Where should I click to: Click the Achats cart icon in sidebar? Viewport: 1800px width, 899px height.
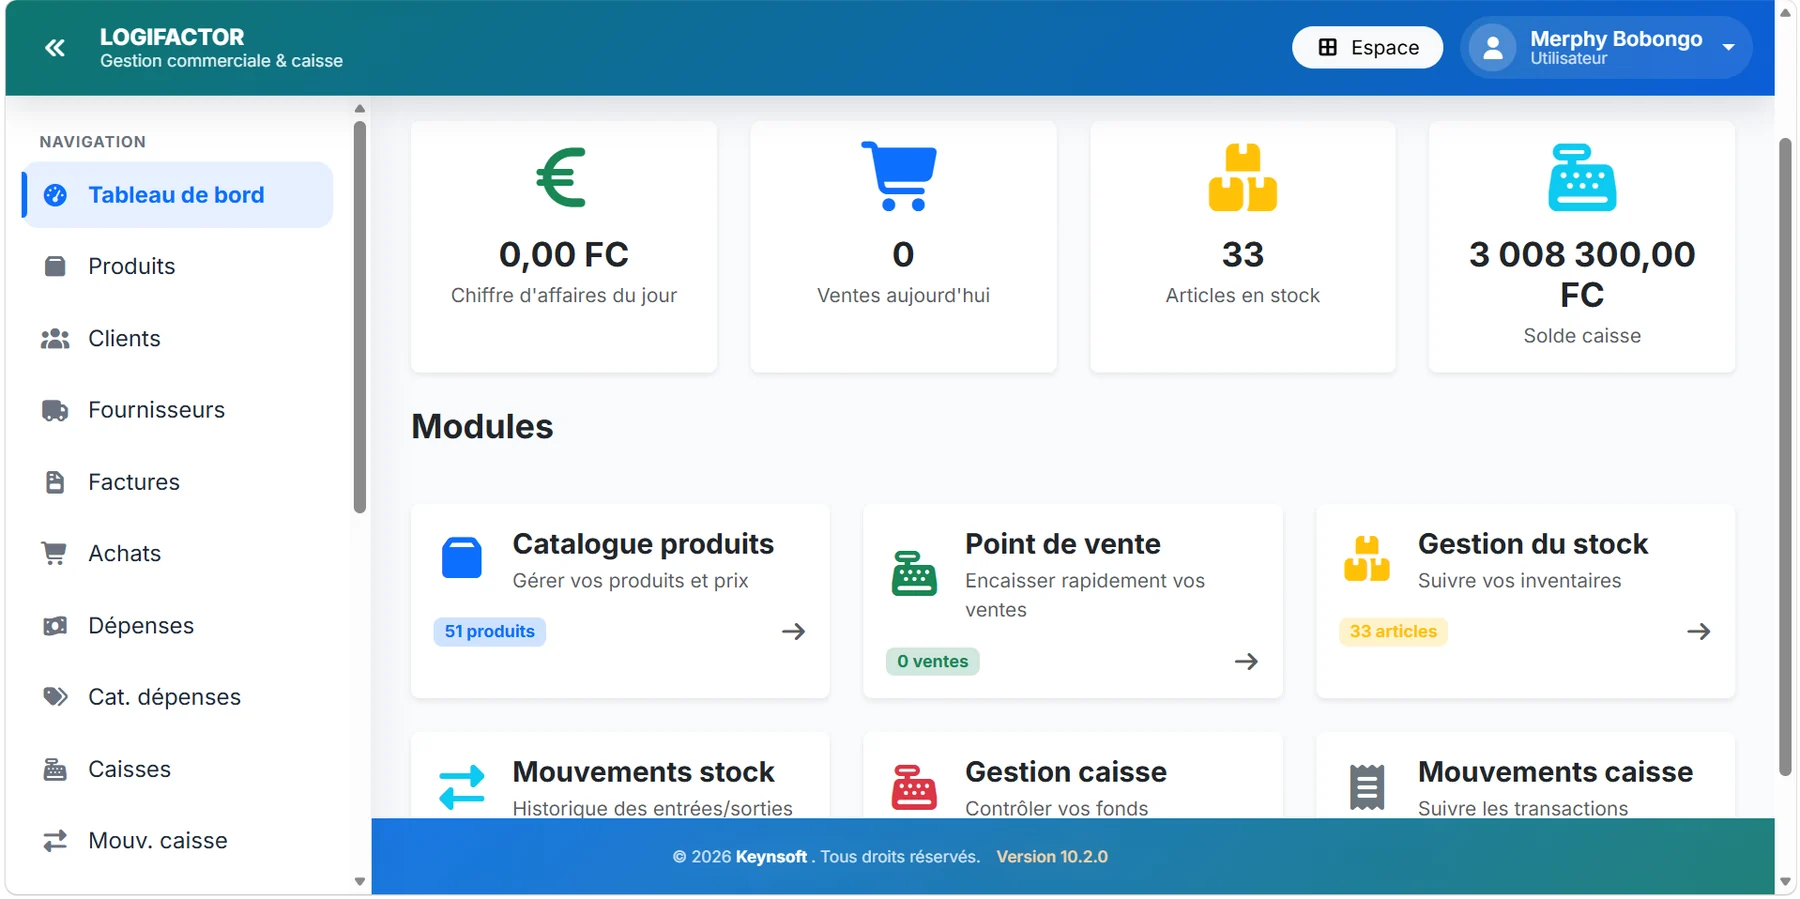[x=54, y=553]
